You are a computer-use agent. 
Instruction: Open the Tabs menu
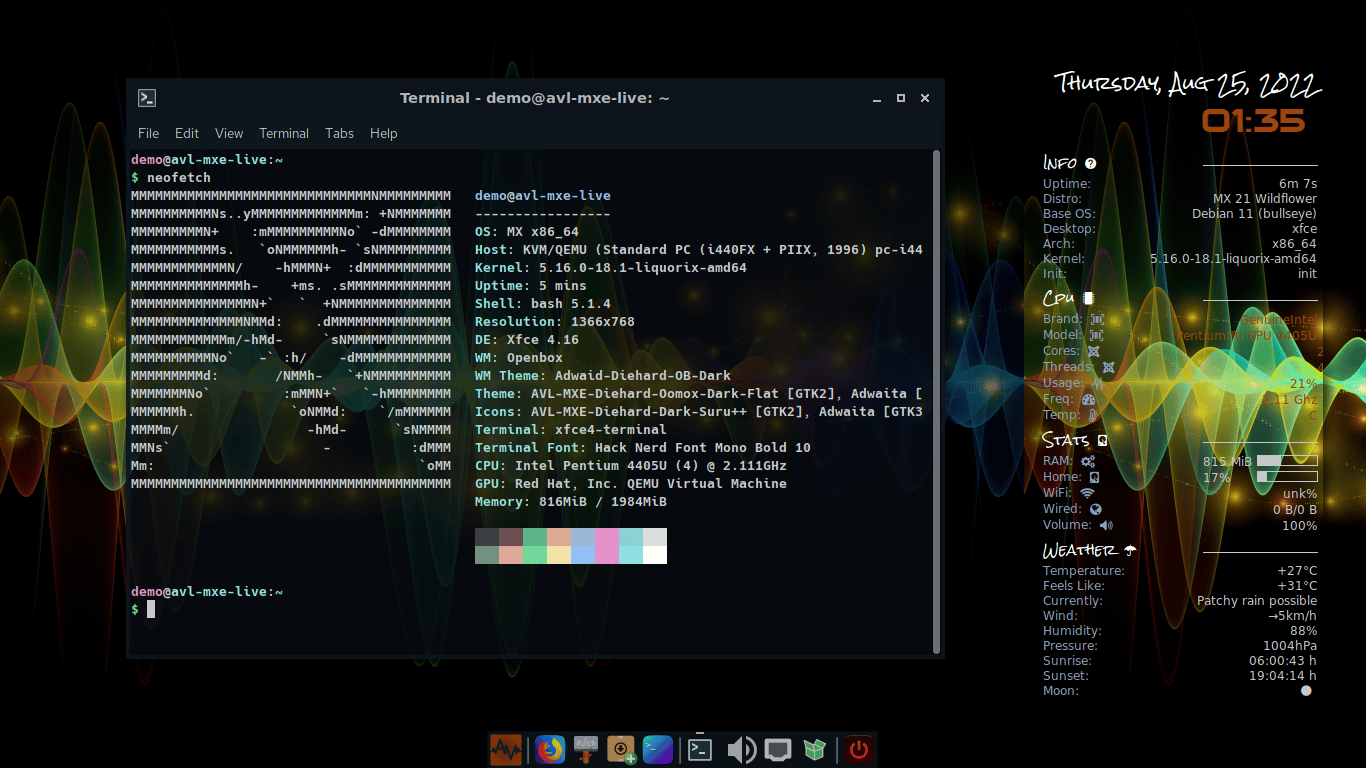[x=339, y=133]
